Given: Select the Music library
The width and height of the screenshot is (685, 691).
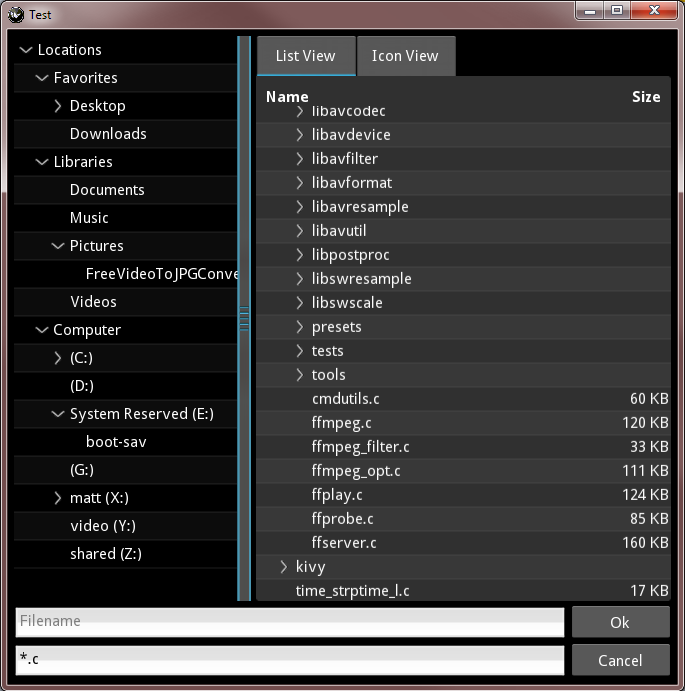Looking at the screenshot, I should point(89,218).
